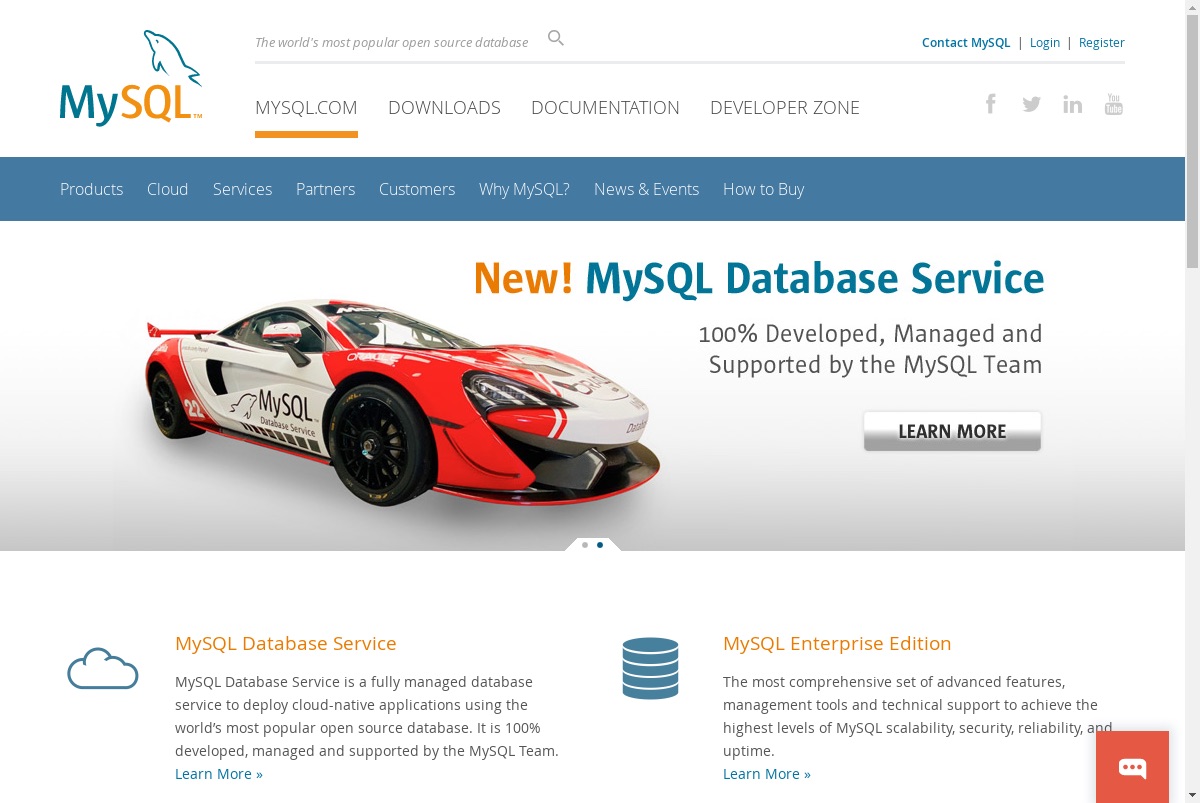The width and height of the screenshot is (1200, 803).
Task: Open the MySQL Twitter icon
Action: pyautogui.click(x=1031, y=104)
